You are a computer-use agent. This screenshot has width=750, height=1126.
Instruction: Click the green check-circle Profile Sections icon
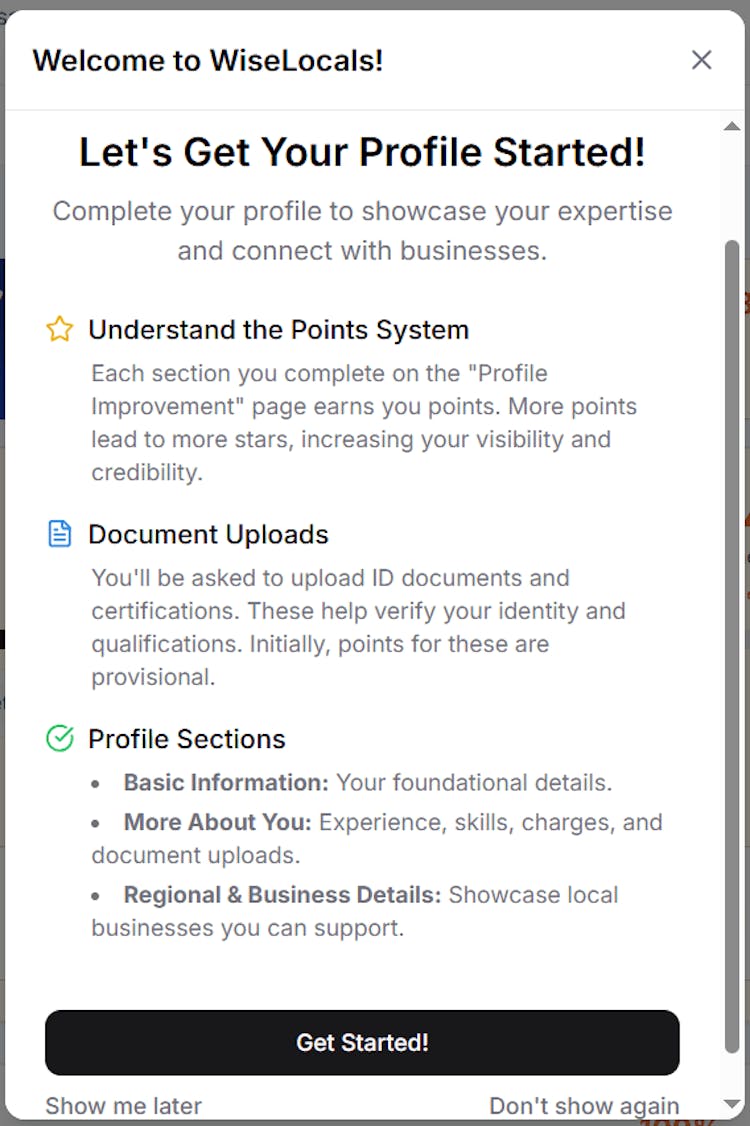pyautogui.click(x=60, y=738)
